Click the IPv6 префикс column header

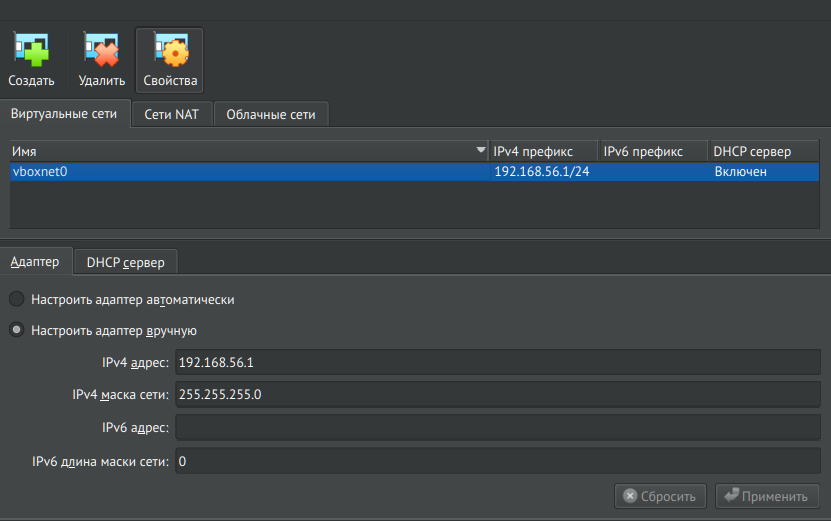pos(653,152)
